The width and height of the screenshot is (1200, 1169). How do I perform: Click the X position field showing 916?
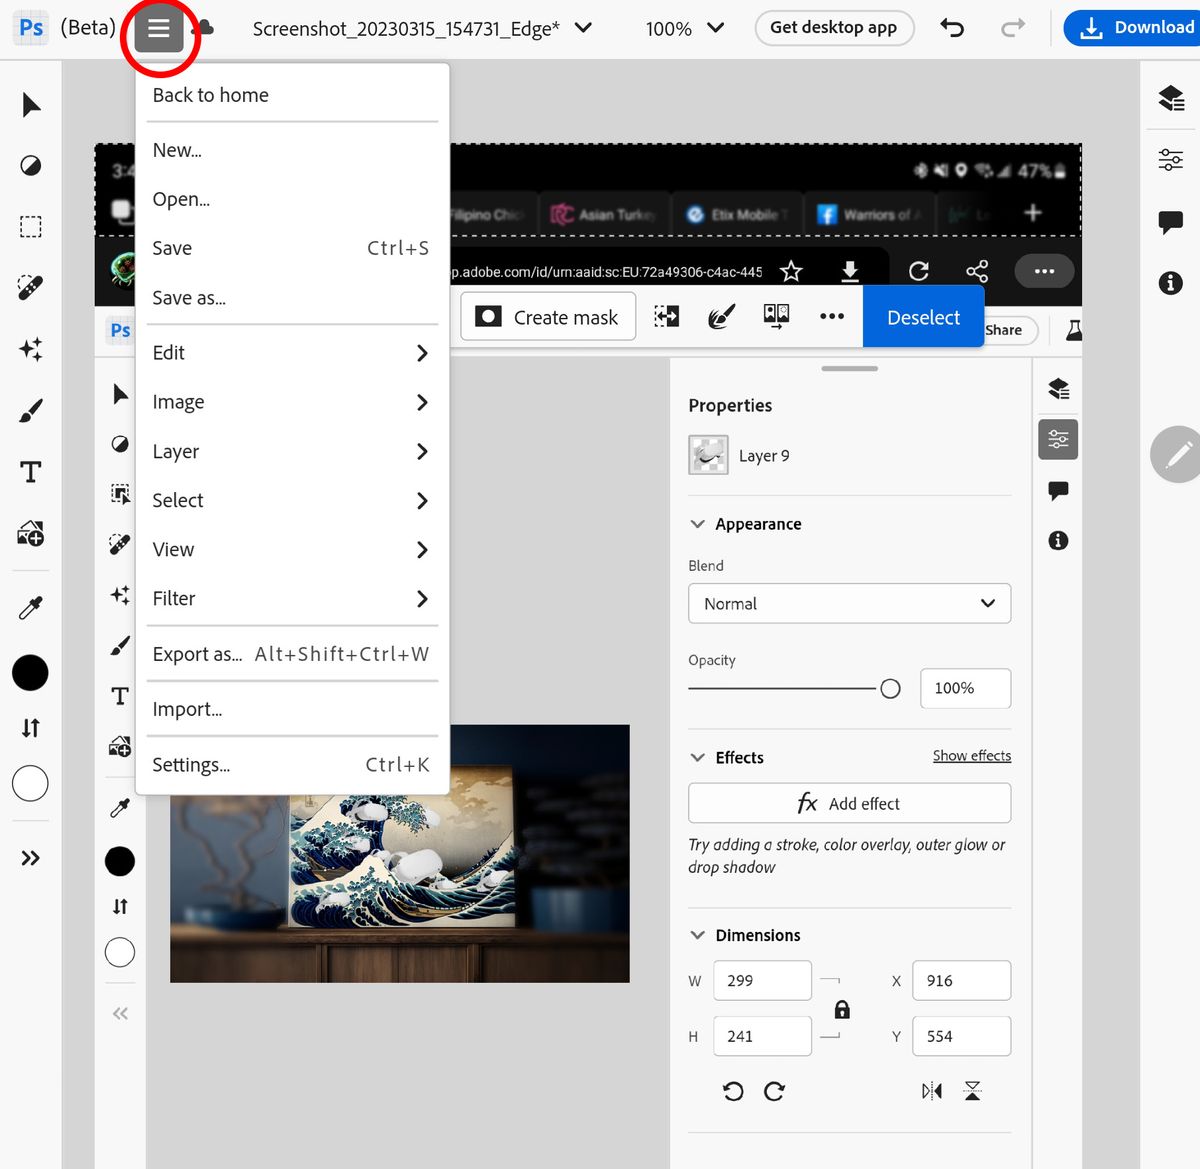coord(961,981)
